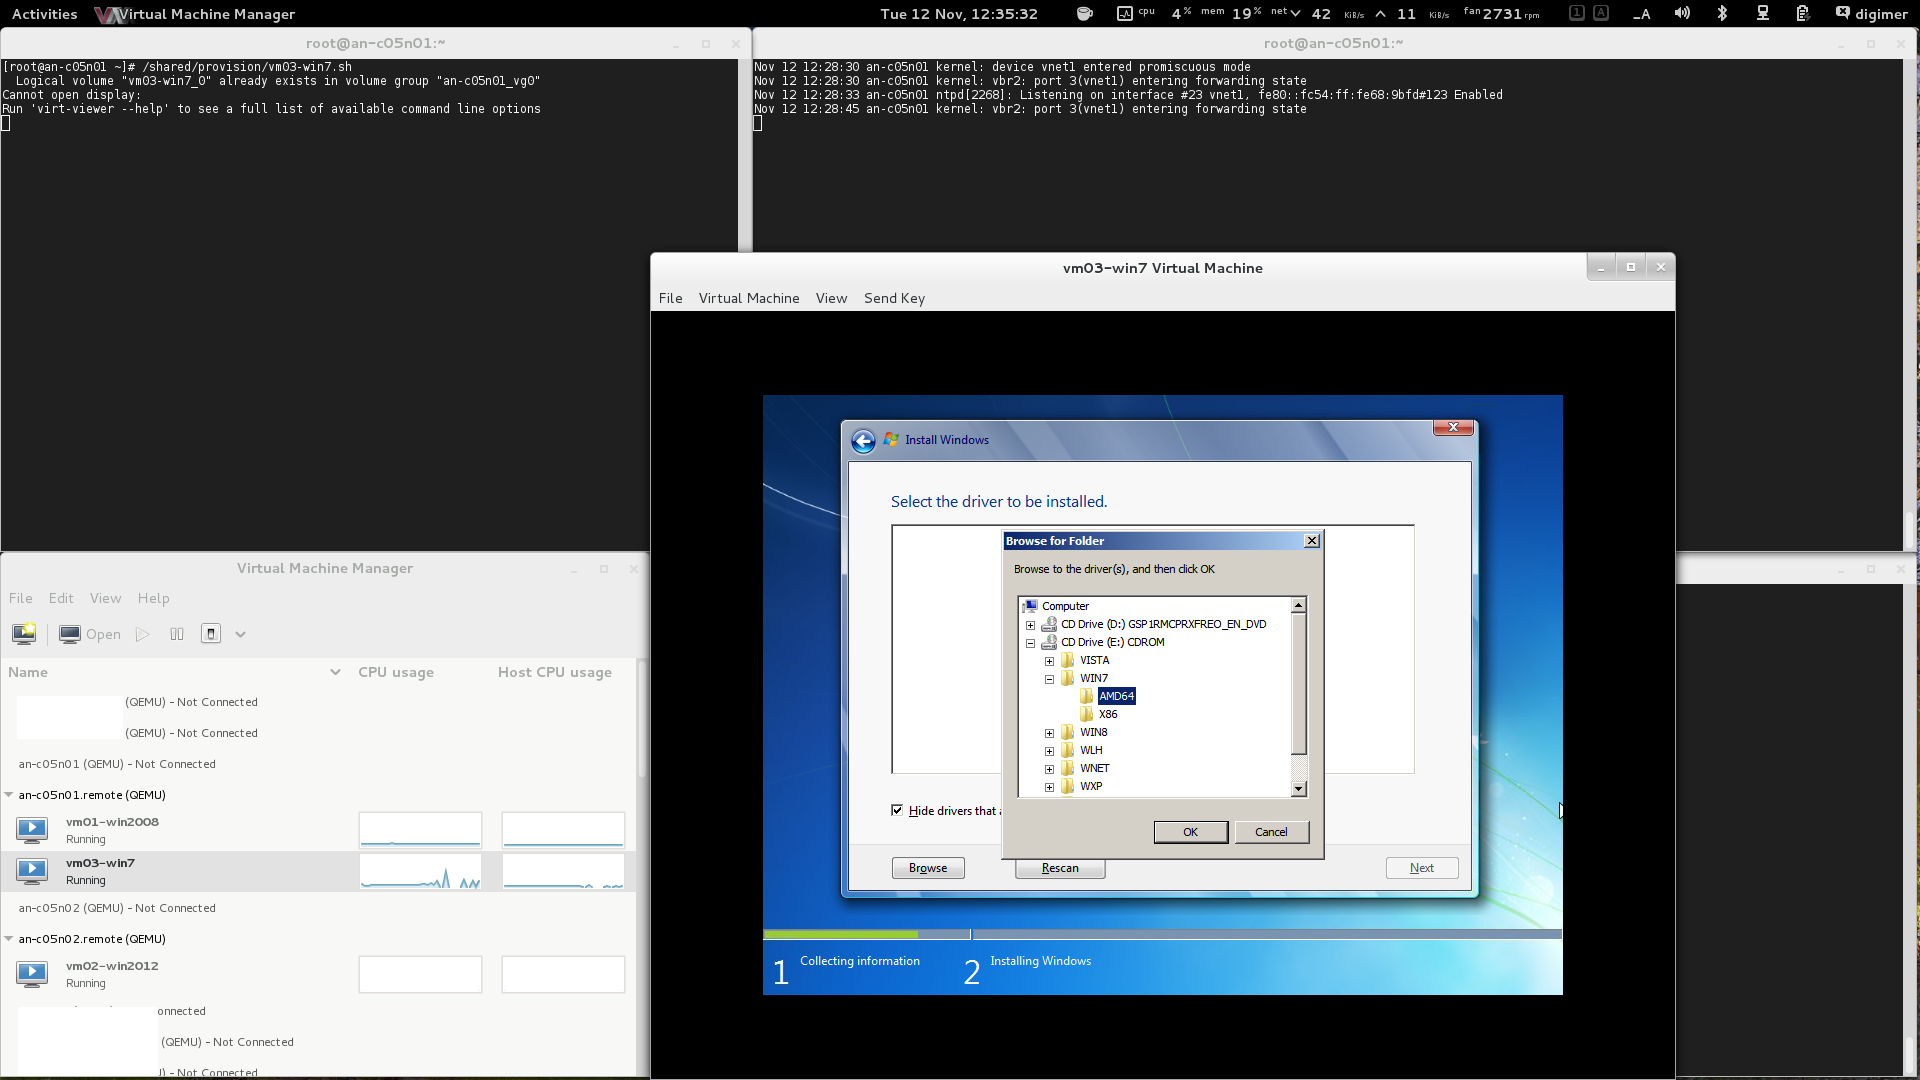Open the clock Tue 12 Nov calendar
This screenshot has width=1920, height=1080.
pos(959,14)
